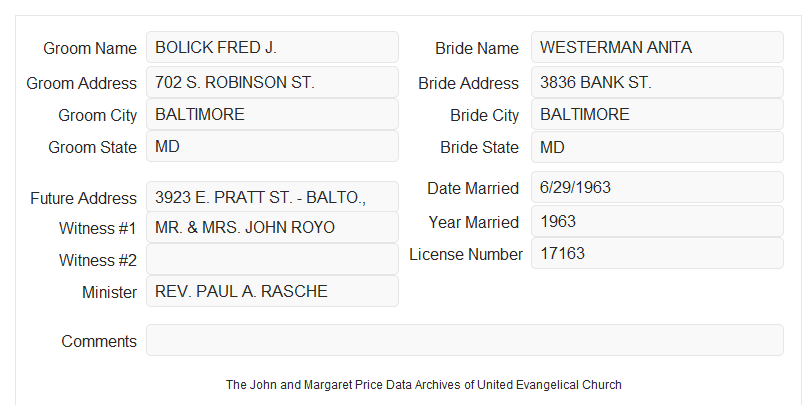Click the Groom Name field
This screenshot has height=405, width=805.
[x=272, y=47]
